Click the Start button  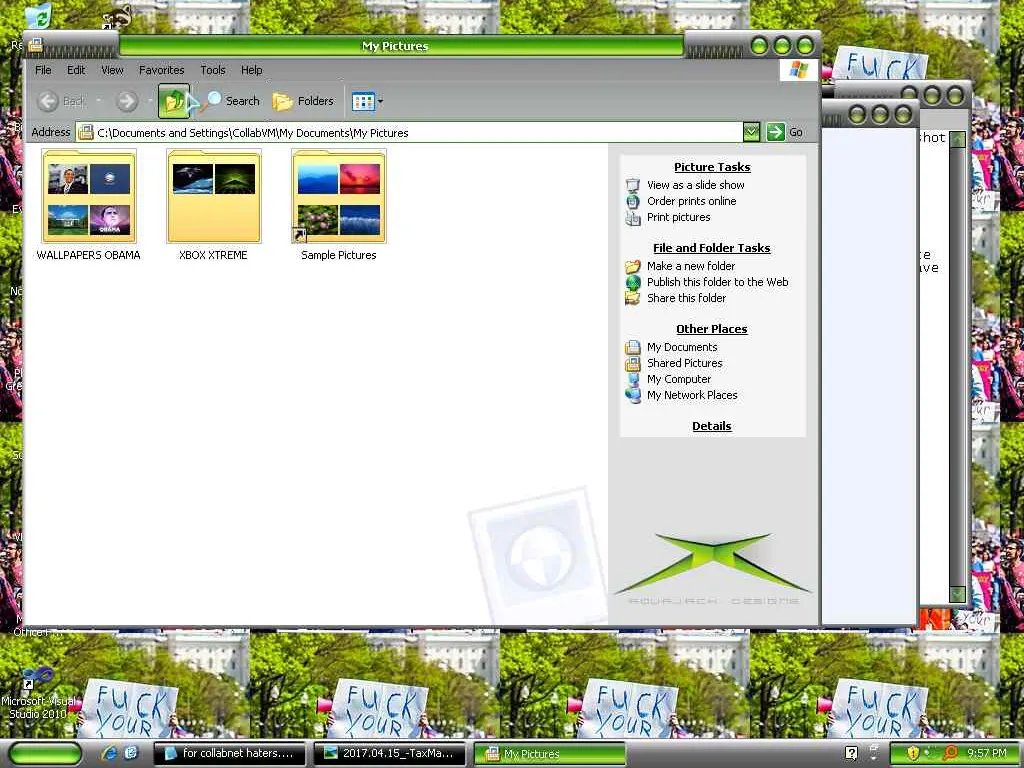click(46, 754)
